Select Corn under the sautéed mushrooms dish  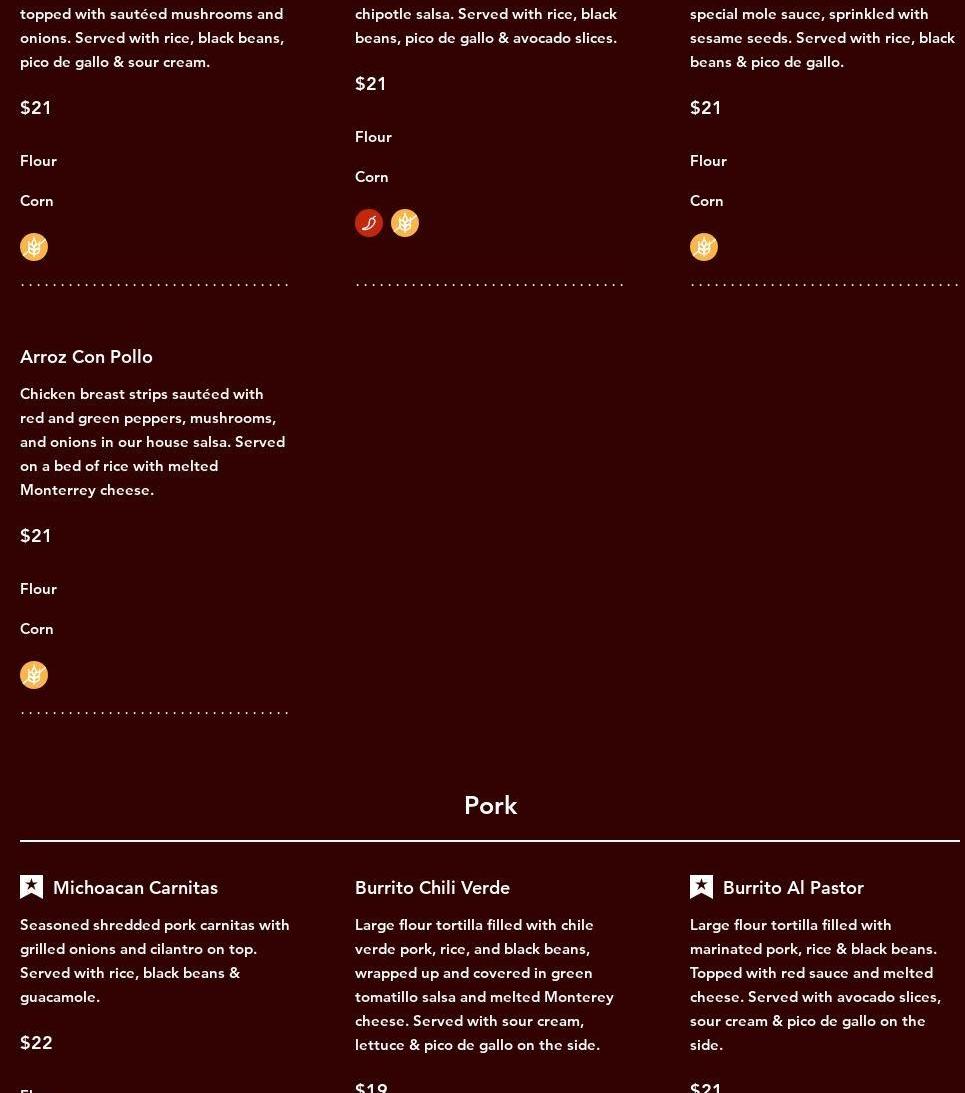pos(37,201)
